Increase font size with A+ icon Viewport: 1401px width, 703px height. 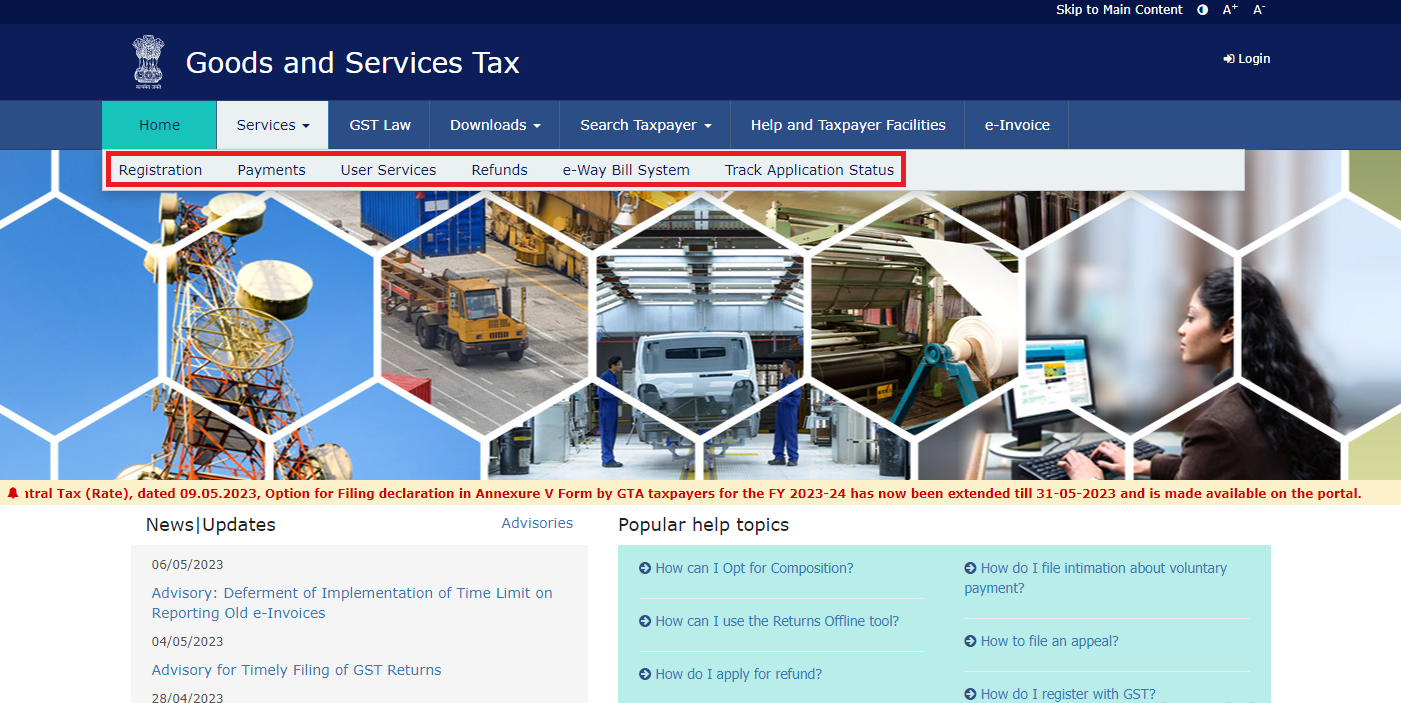(1230, 10)
